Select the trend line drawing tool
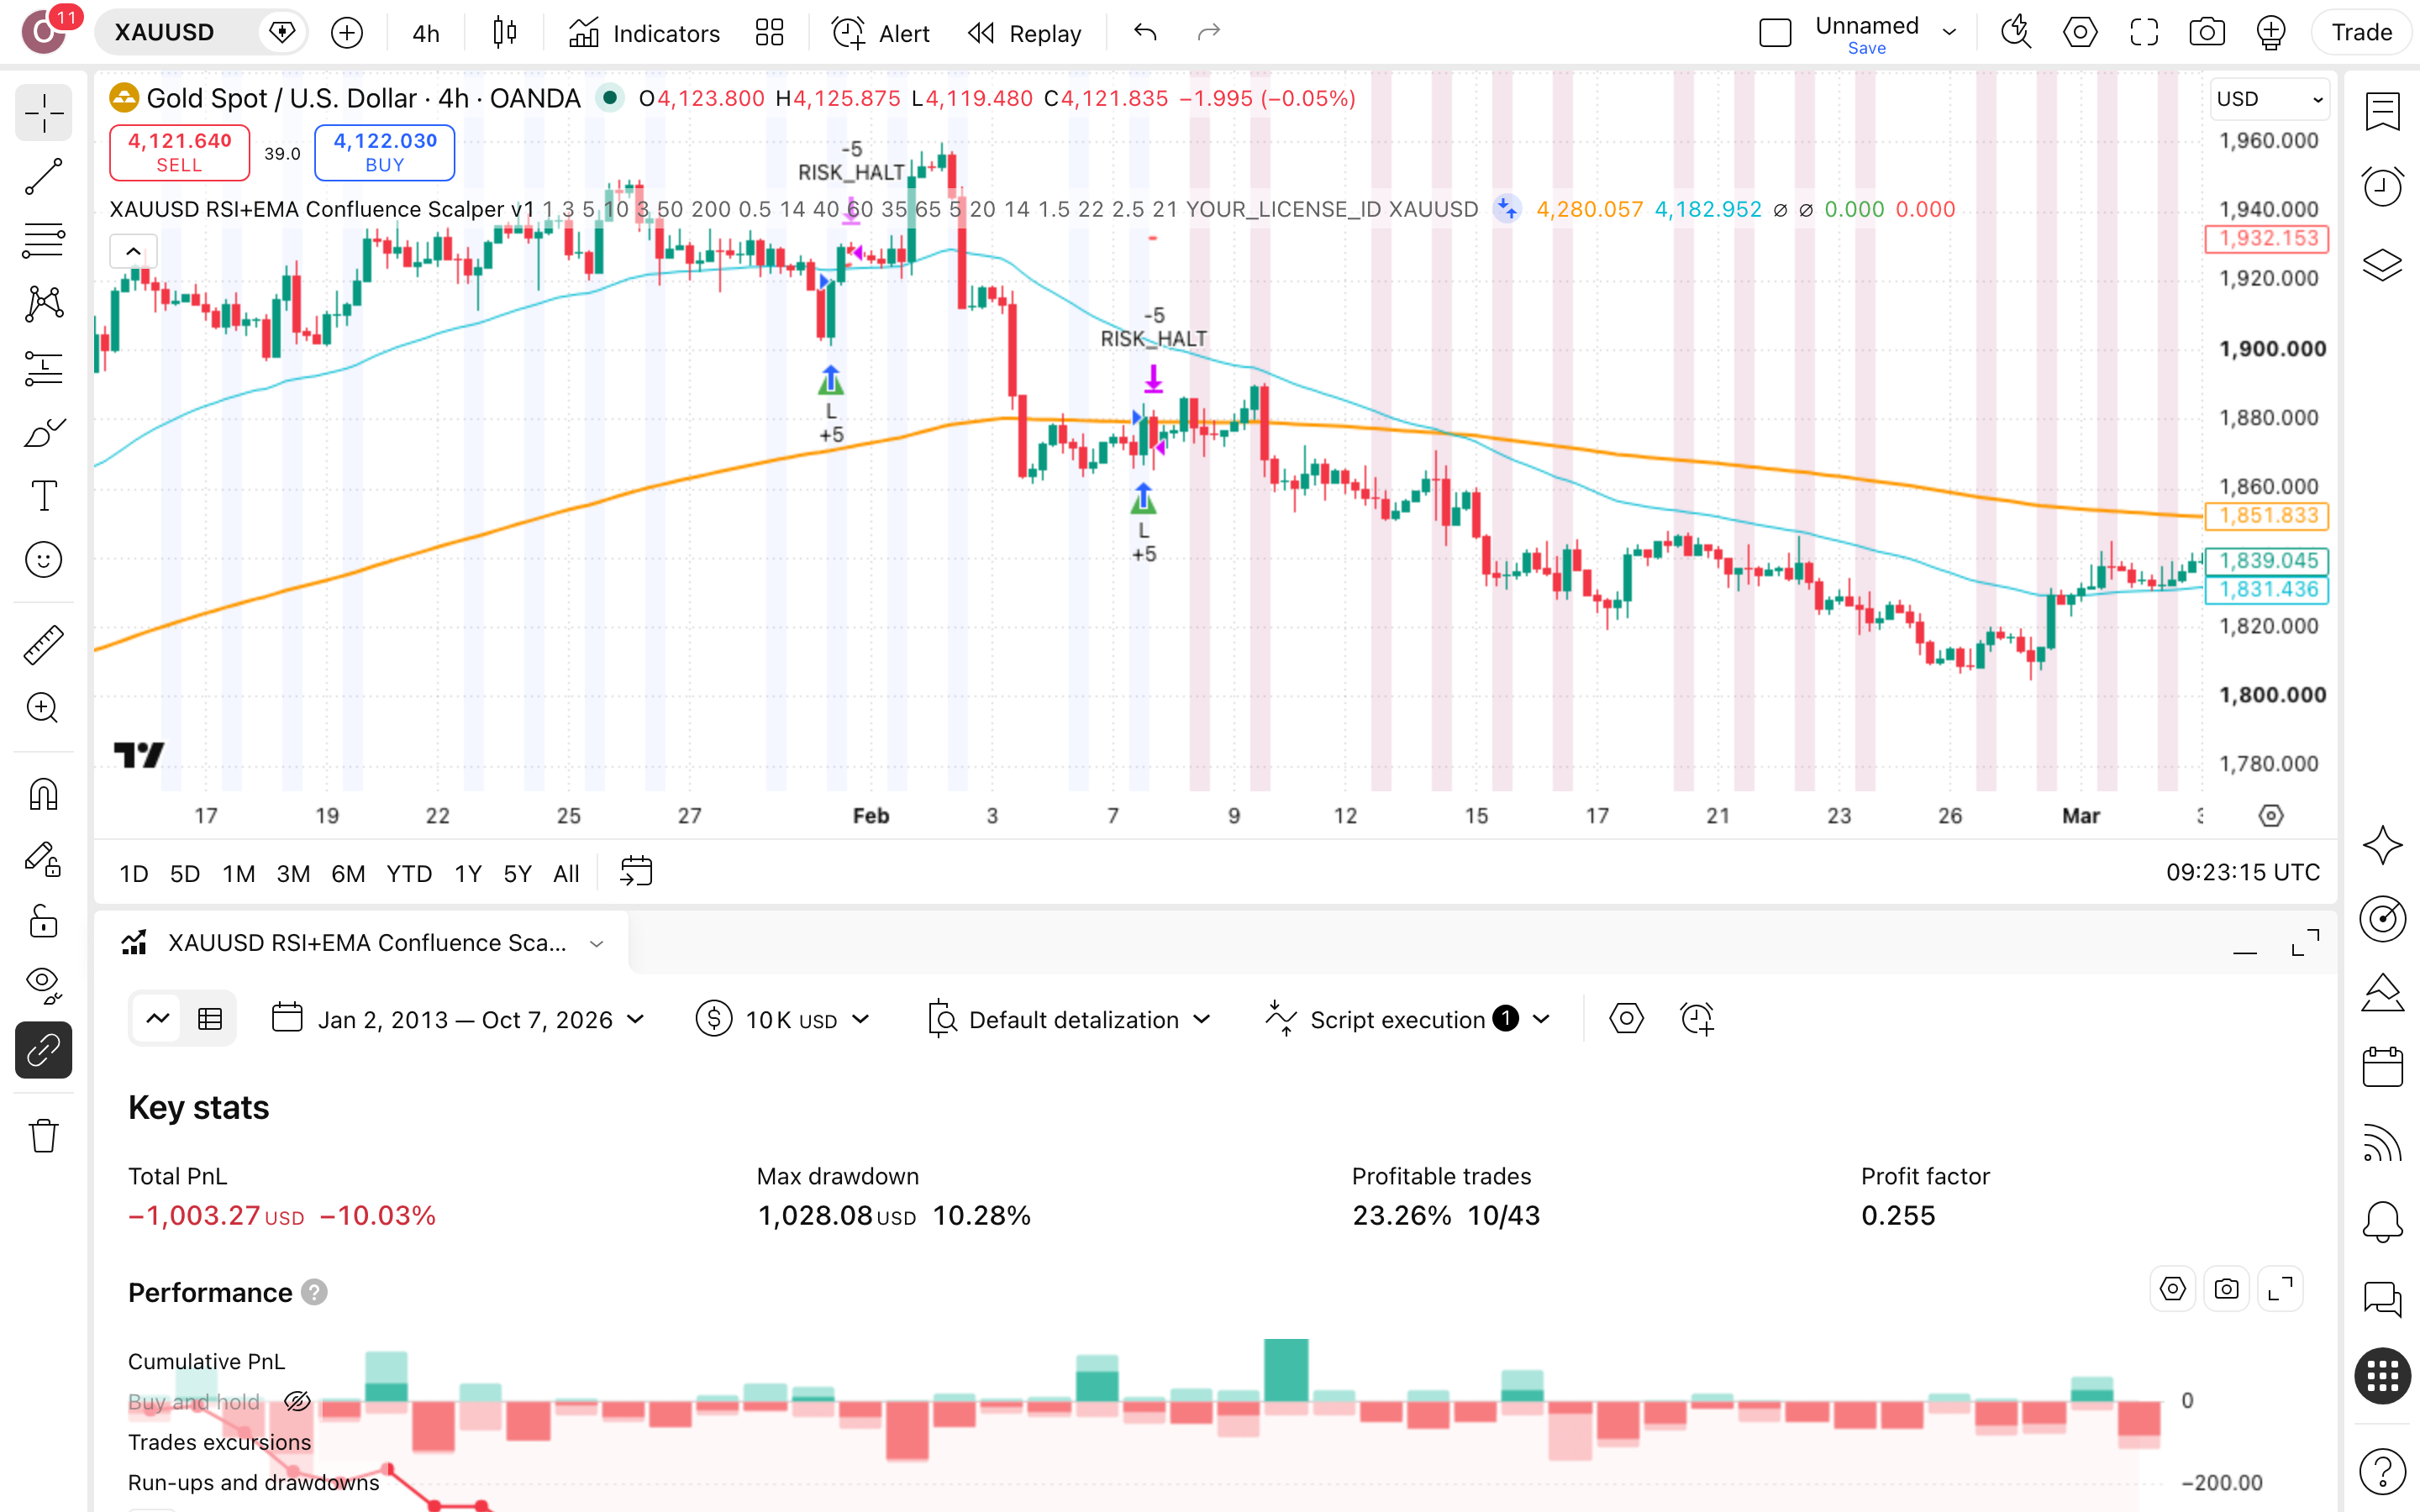Image resolution: width=2420 pixels, height=1512 pixels. pos(43,177)
